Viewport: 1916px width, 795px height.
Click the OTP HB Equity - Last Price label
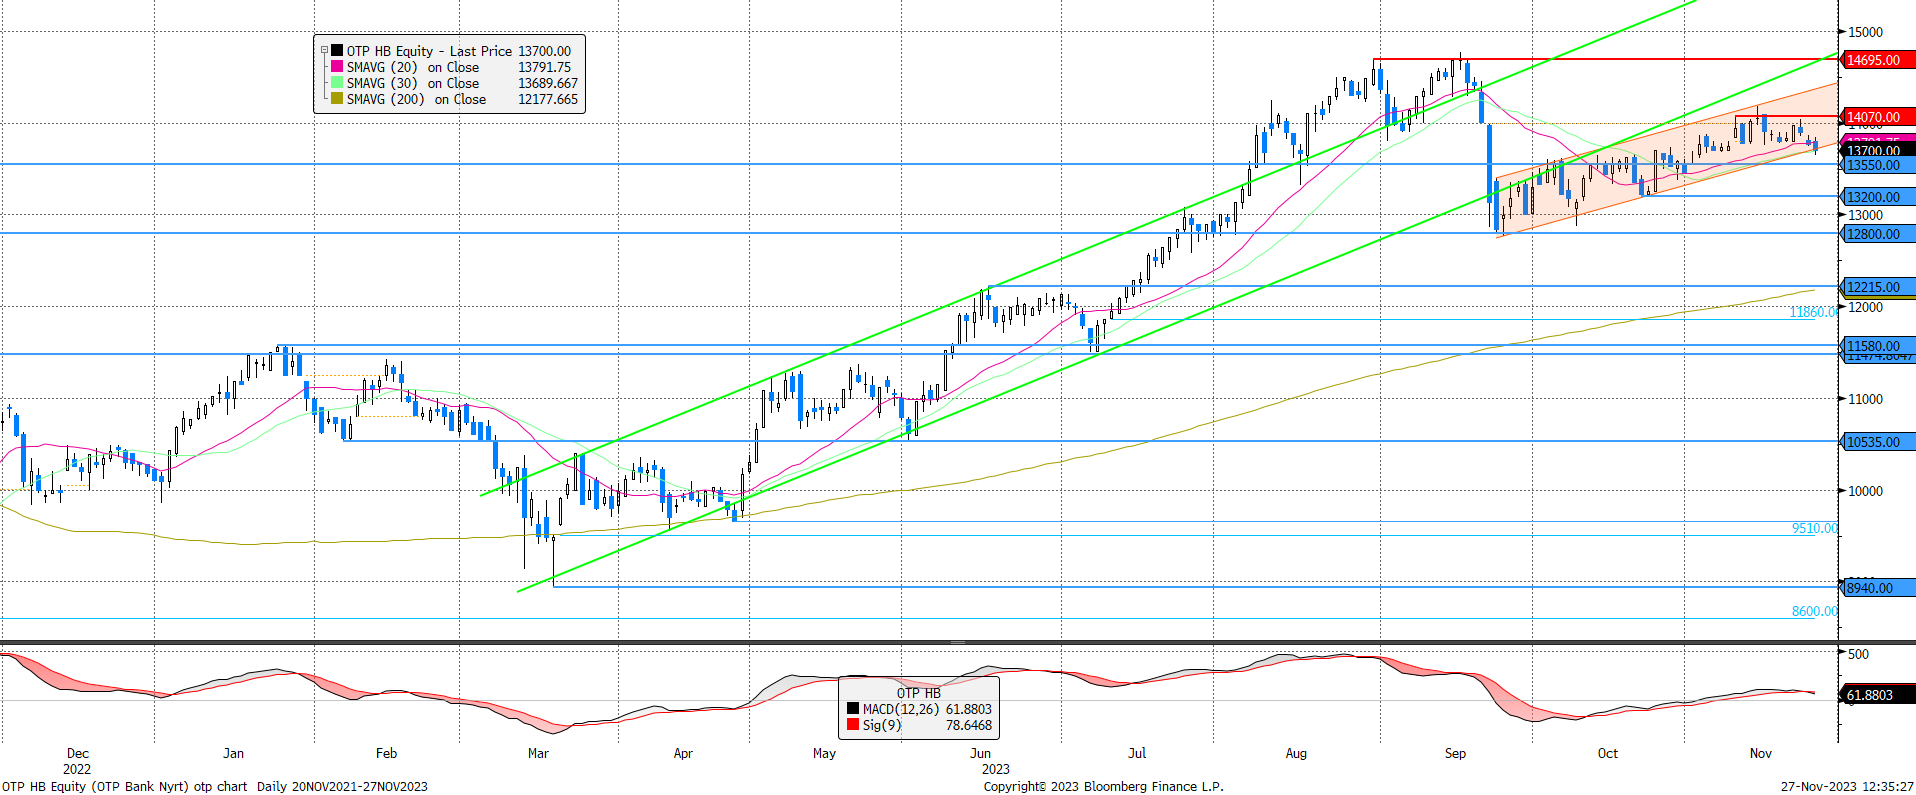pyautogui.click(x=429, y=51)
